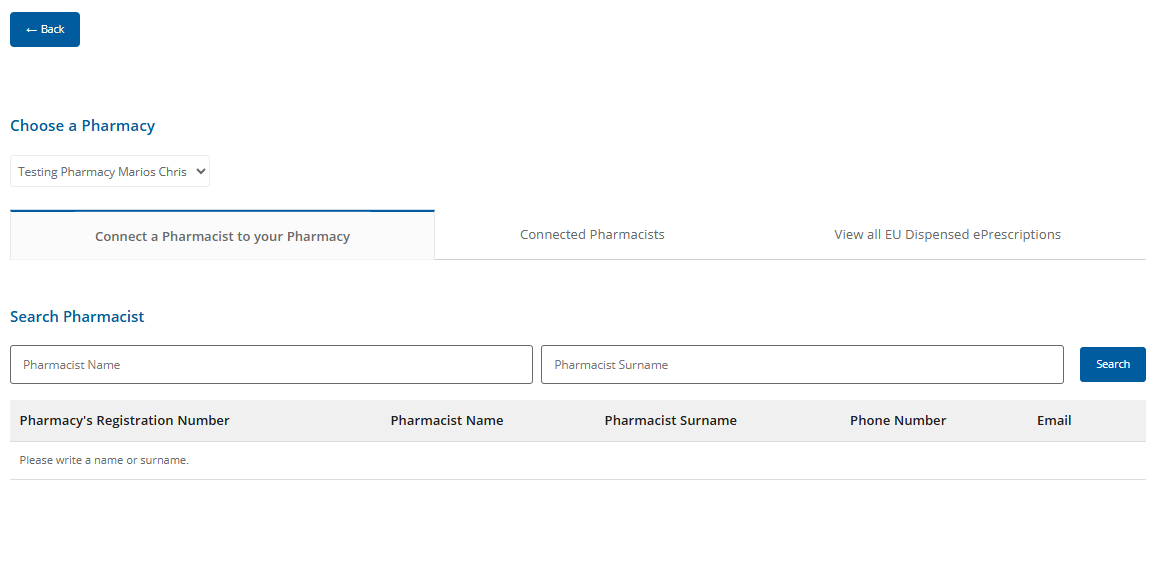
Task: Click the word 'Back' inside the blue button
Action: click(x=53, y=30)
